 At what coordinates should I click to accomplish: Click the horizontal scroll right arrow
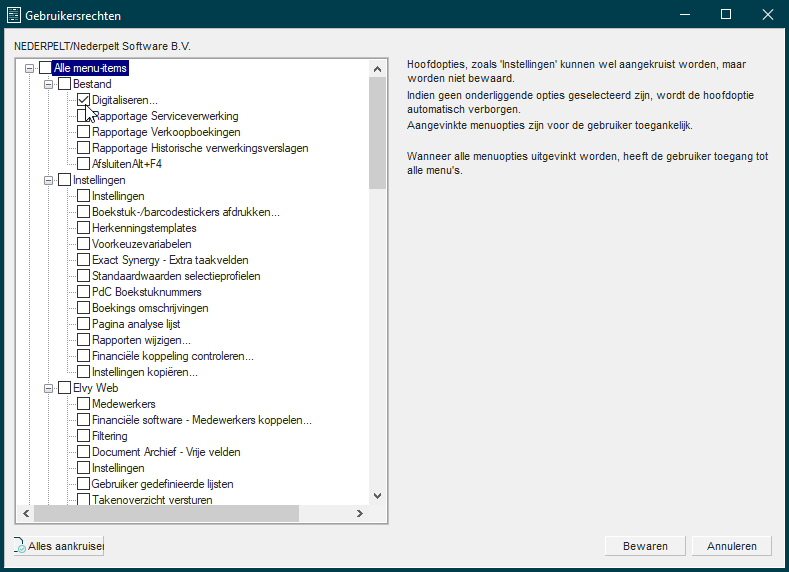pyautogui.click(x=360, y=514)
